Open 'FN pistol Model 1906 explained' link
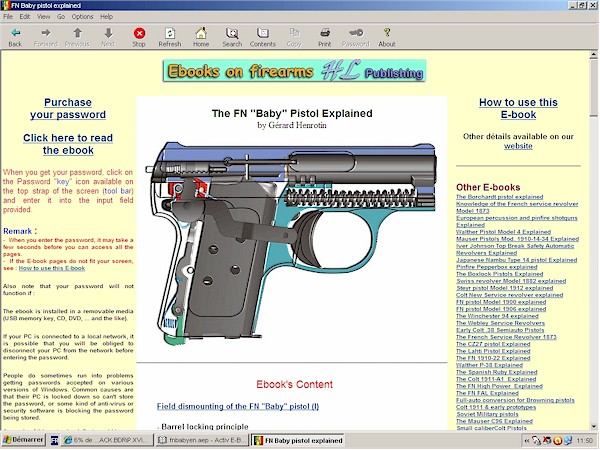Screen dimensions: 600x450 tap(501, 309)
